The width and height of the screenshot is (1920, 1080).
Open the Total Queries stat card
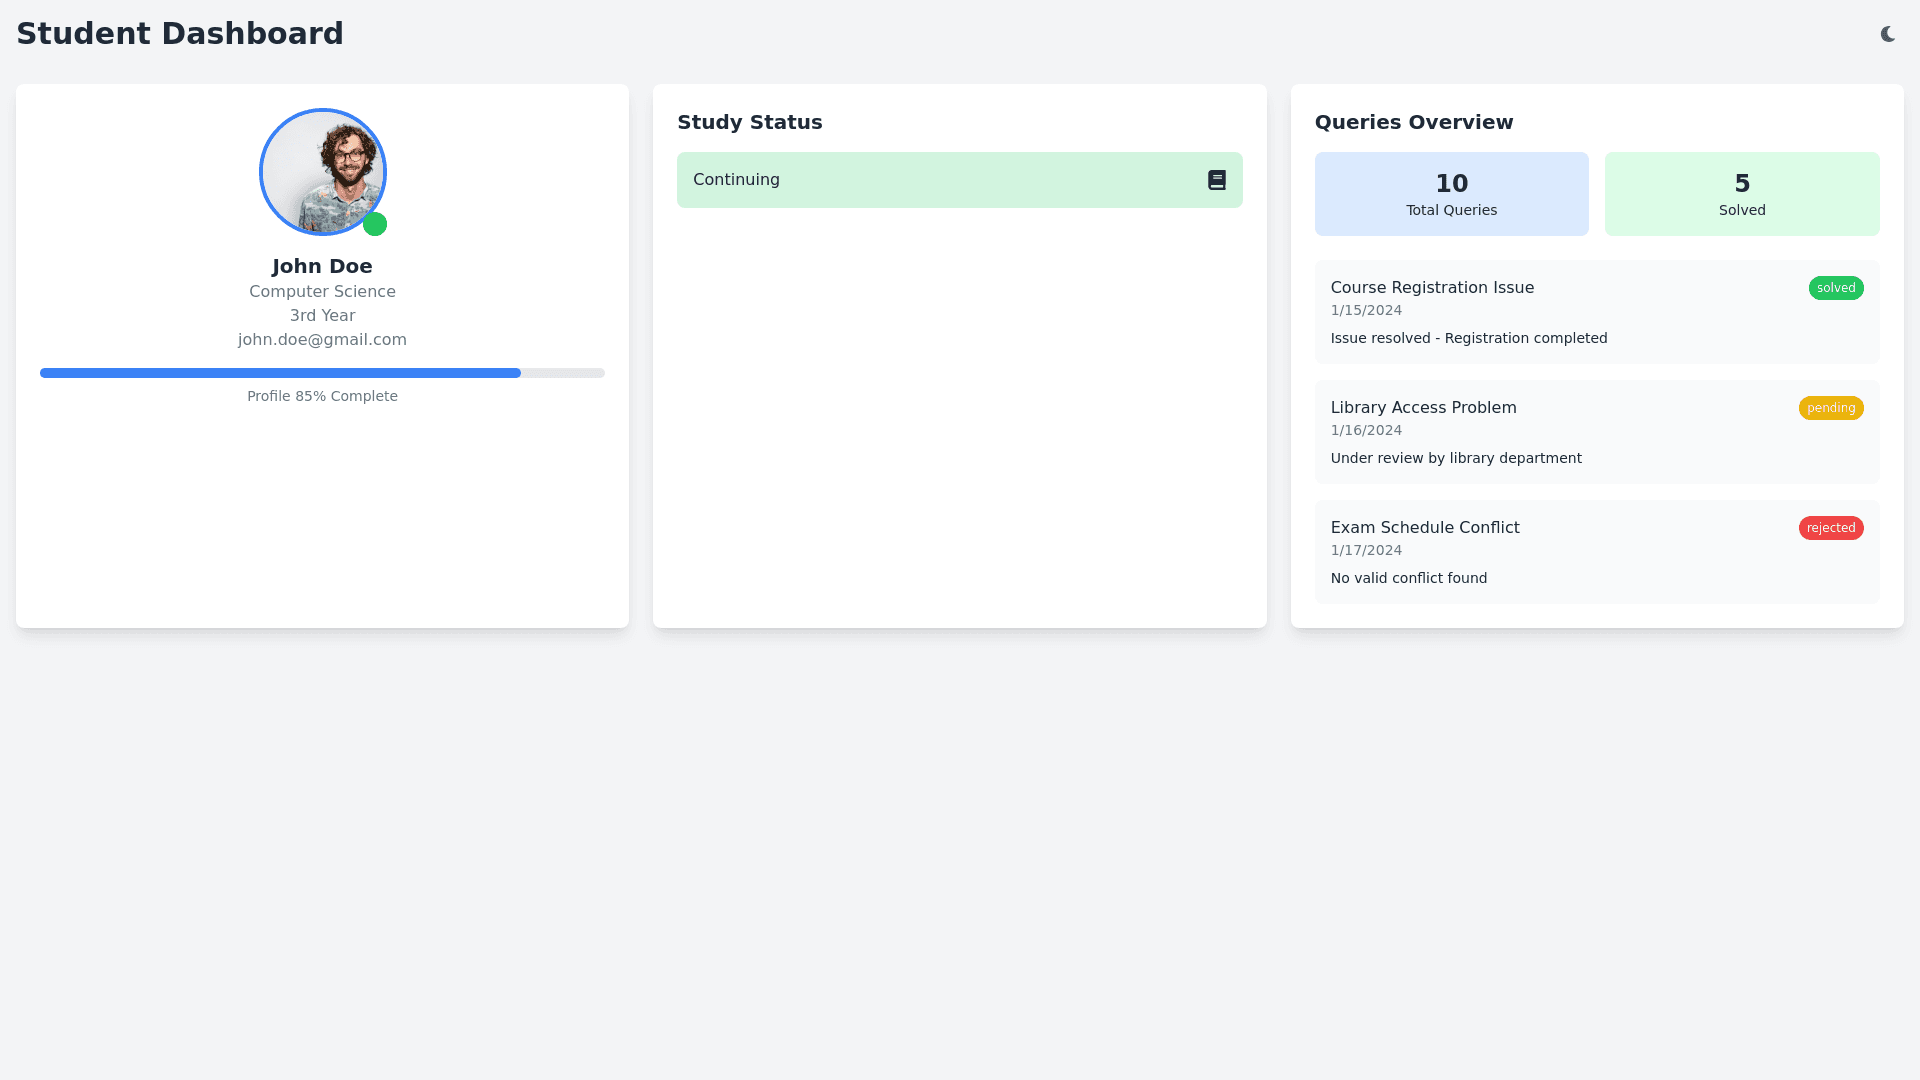1451,194
